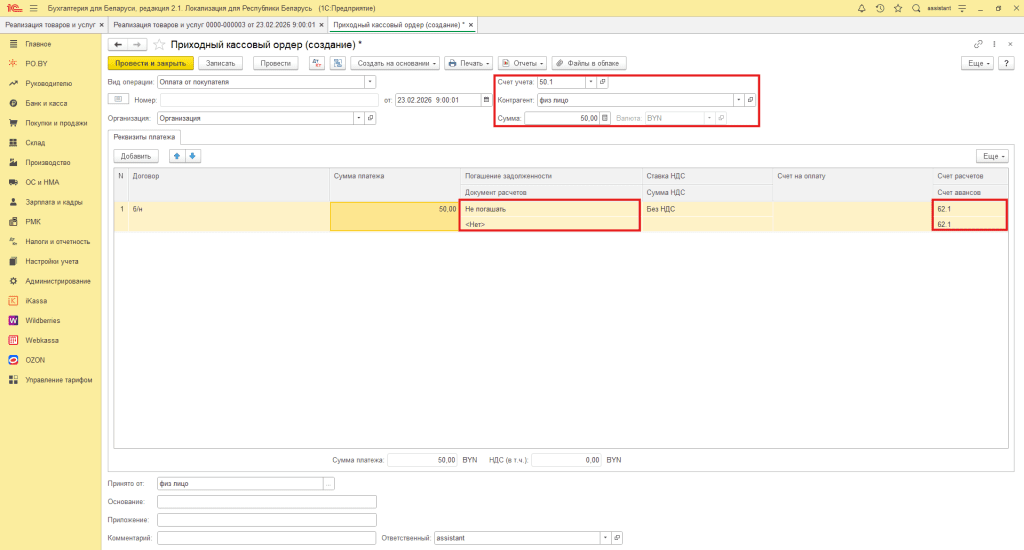Image resolution: width=1024 pixels, height=550 pixels.
Task: Open the Контрагент dropdown list
Action: pos(738,100)
